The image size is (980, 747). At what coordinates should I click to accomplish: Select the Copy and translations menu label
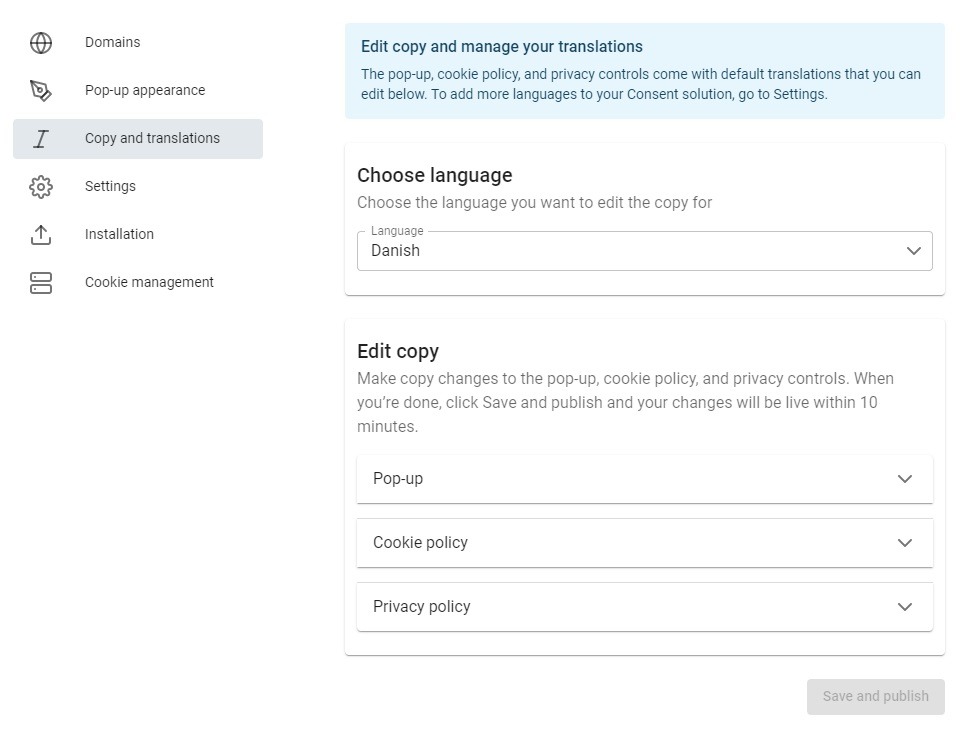pos(152,139)
